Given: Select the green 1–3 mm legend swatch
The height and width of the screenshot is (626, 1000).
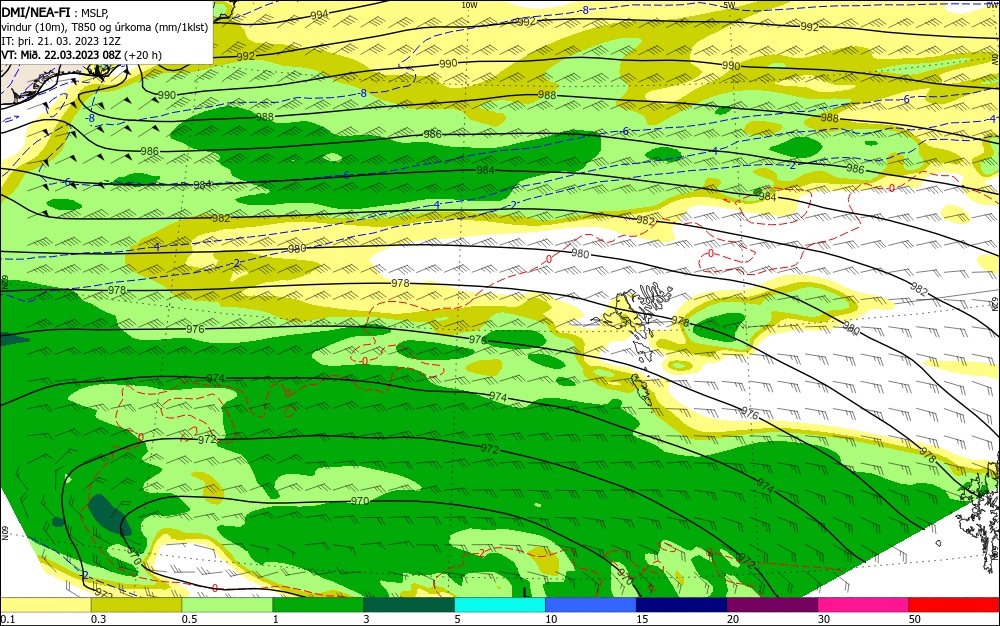Looking at the screenshot, I should (318, 605).
